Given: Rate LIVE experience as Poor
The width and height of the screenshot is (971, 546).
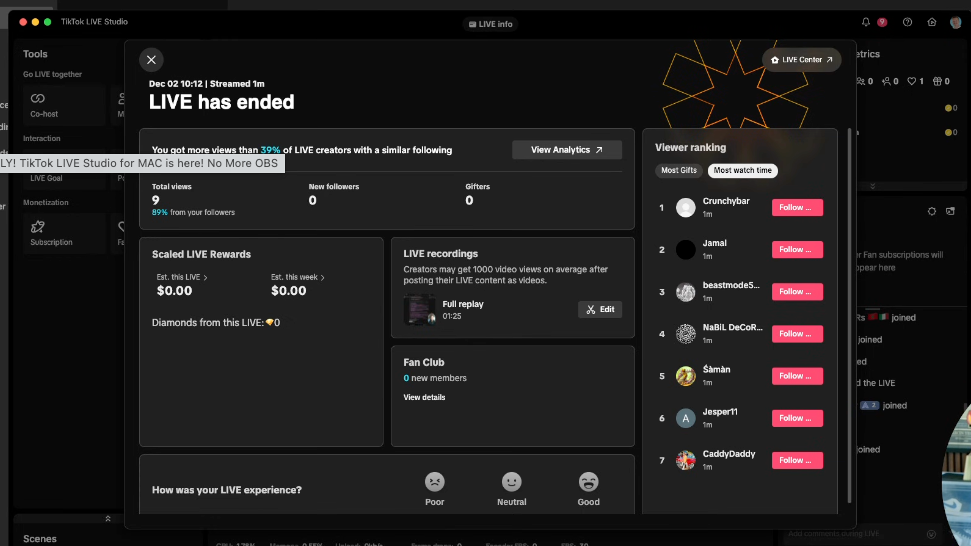Looking at the screenshot, I should click(x=435, y=488).
